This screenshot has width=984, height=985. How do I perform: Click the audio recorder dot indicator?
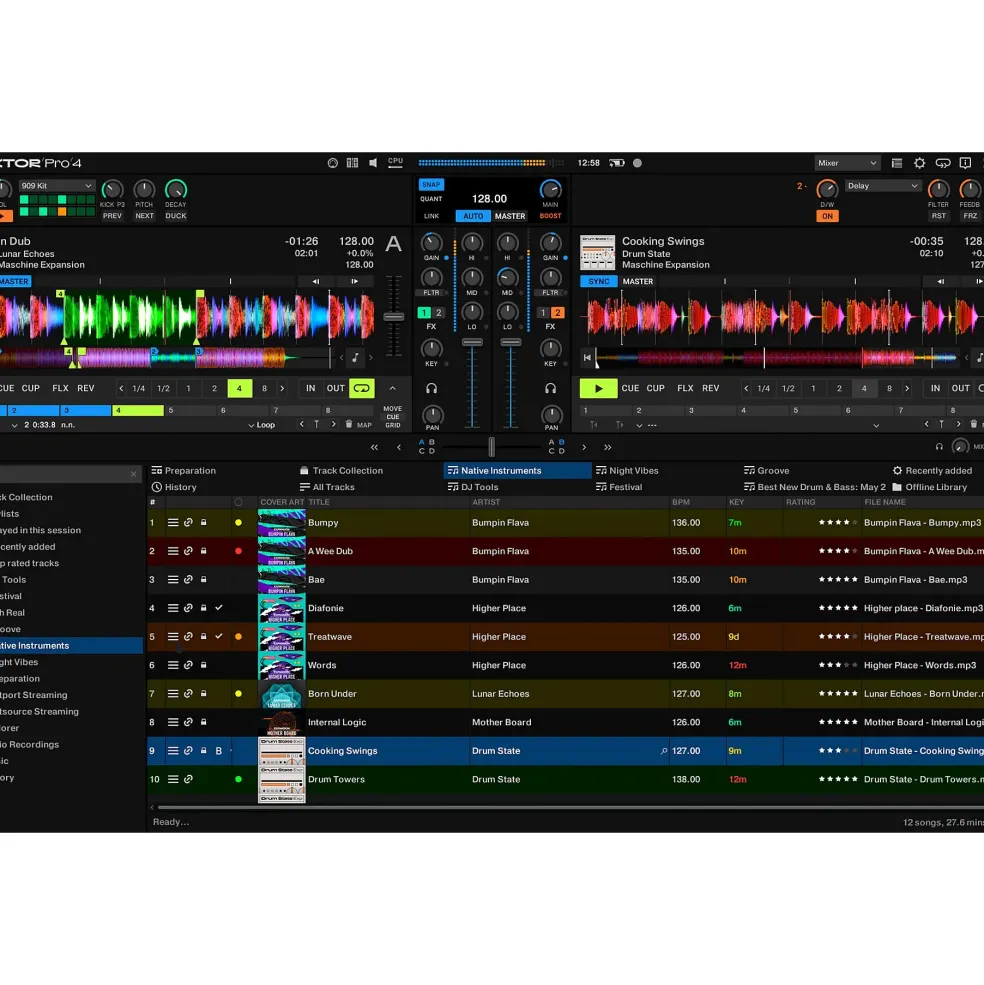[637, 163]
